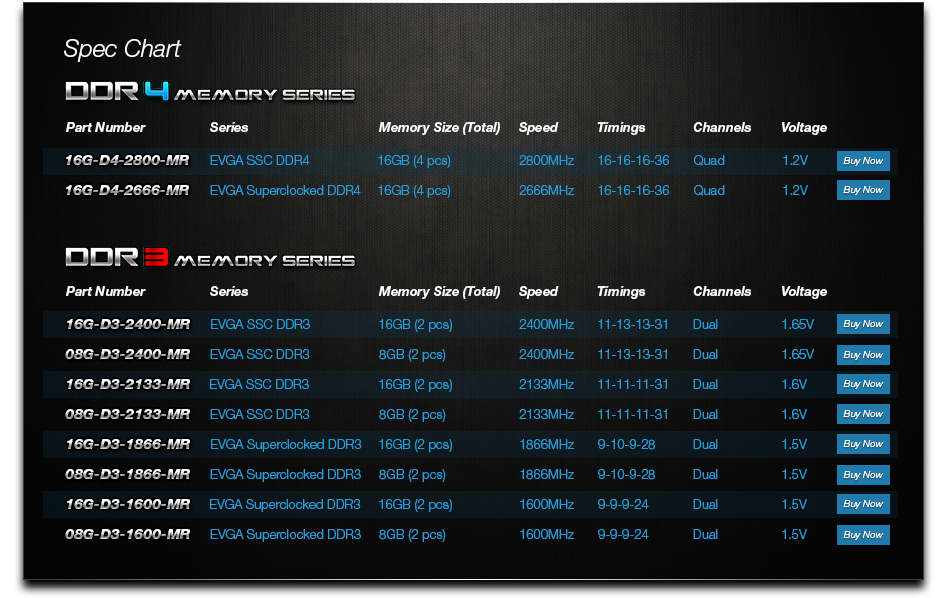This screenshot has width=948, height=598.
Task: Select part number 16G-D3-1866-MR
Action: (128, 444)
